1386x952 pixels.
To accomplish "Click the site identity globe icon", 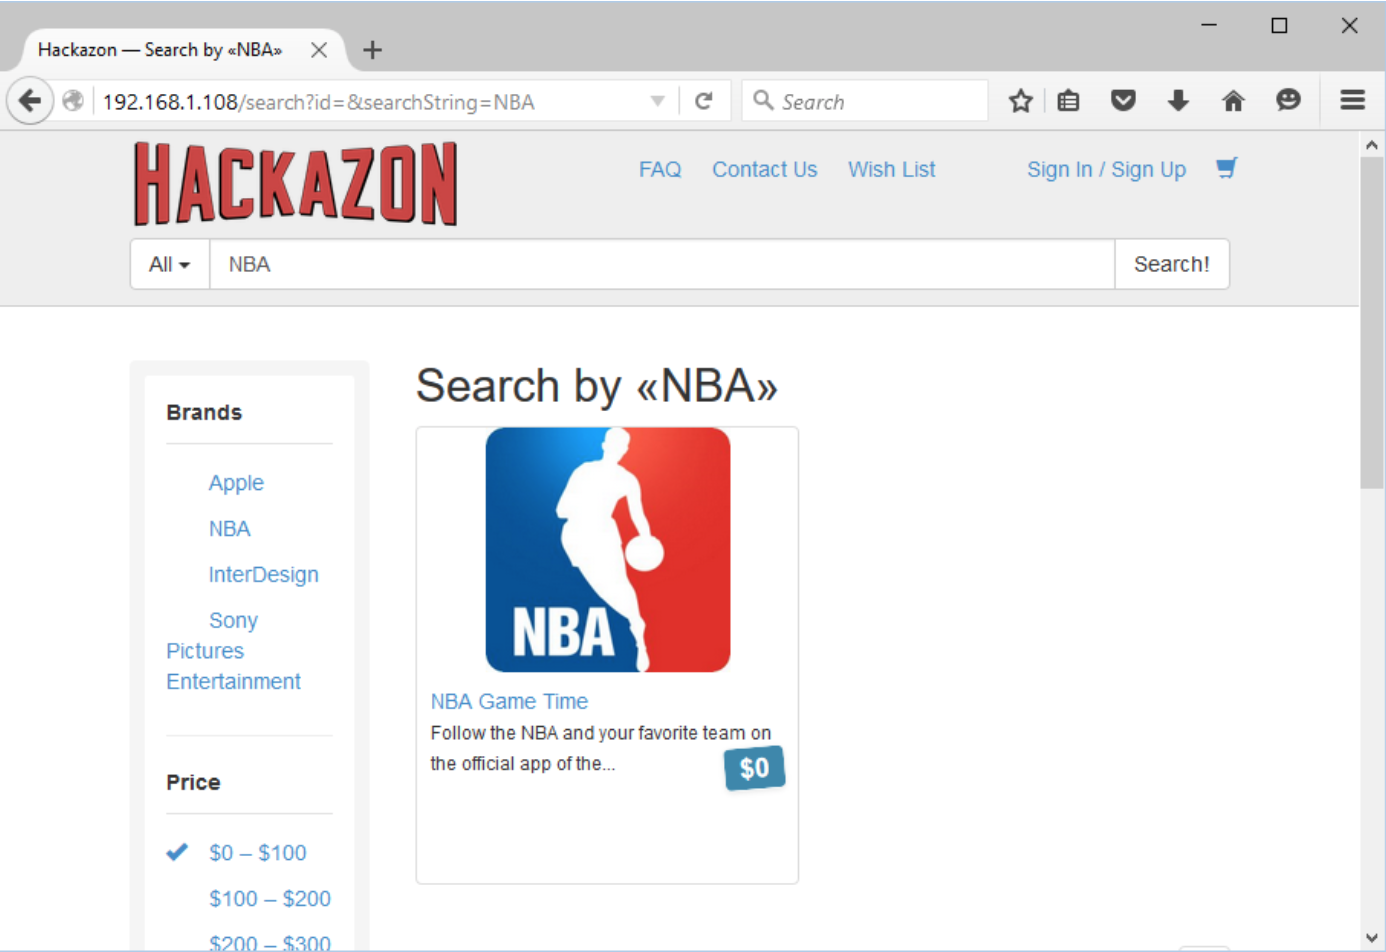I will click(x=73, y=101).
